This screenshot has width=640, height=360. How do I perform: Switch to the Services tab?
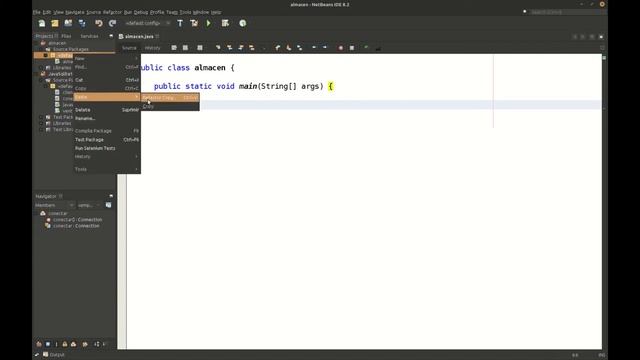pyautogui.click(x=89, y=36)
